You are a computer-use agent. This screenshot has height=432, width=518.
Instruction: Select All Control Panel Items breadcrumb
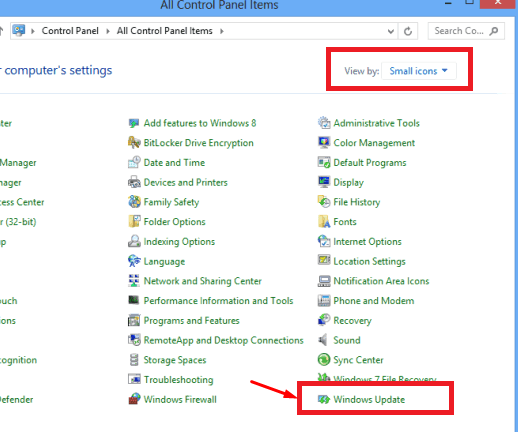click(x=165, y=31)
